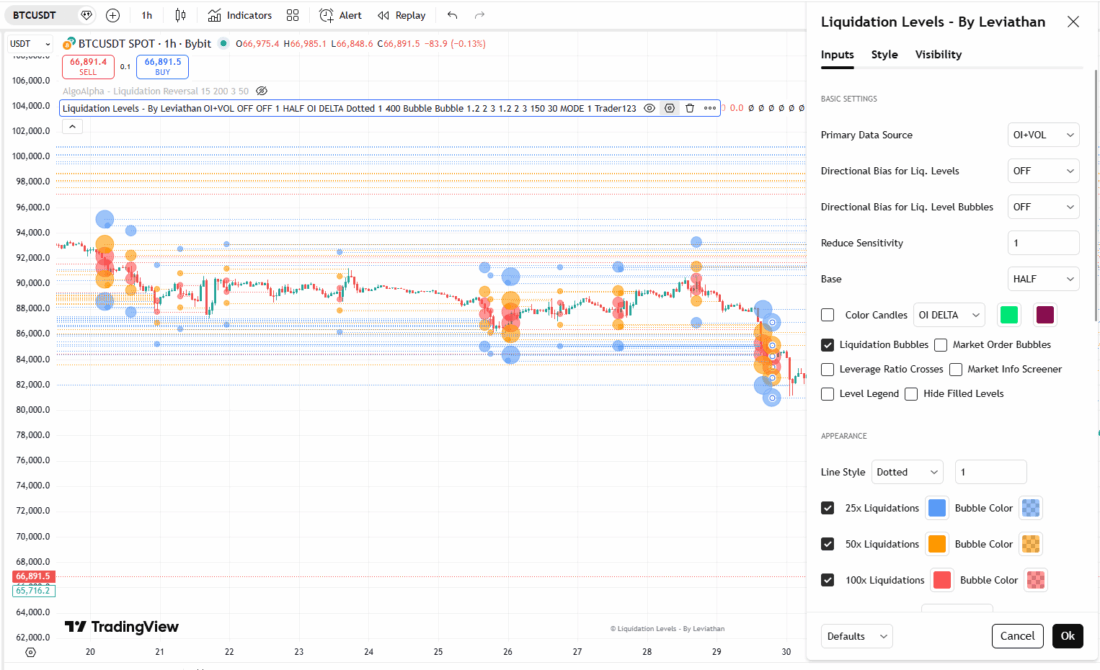Enable the Level Legend checkbox

coord(828,394)
